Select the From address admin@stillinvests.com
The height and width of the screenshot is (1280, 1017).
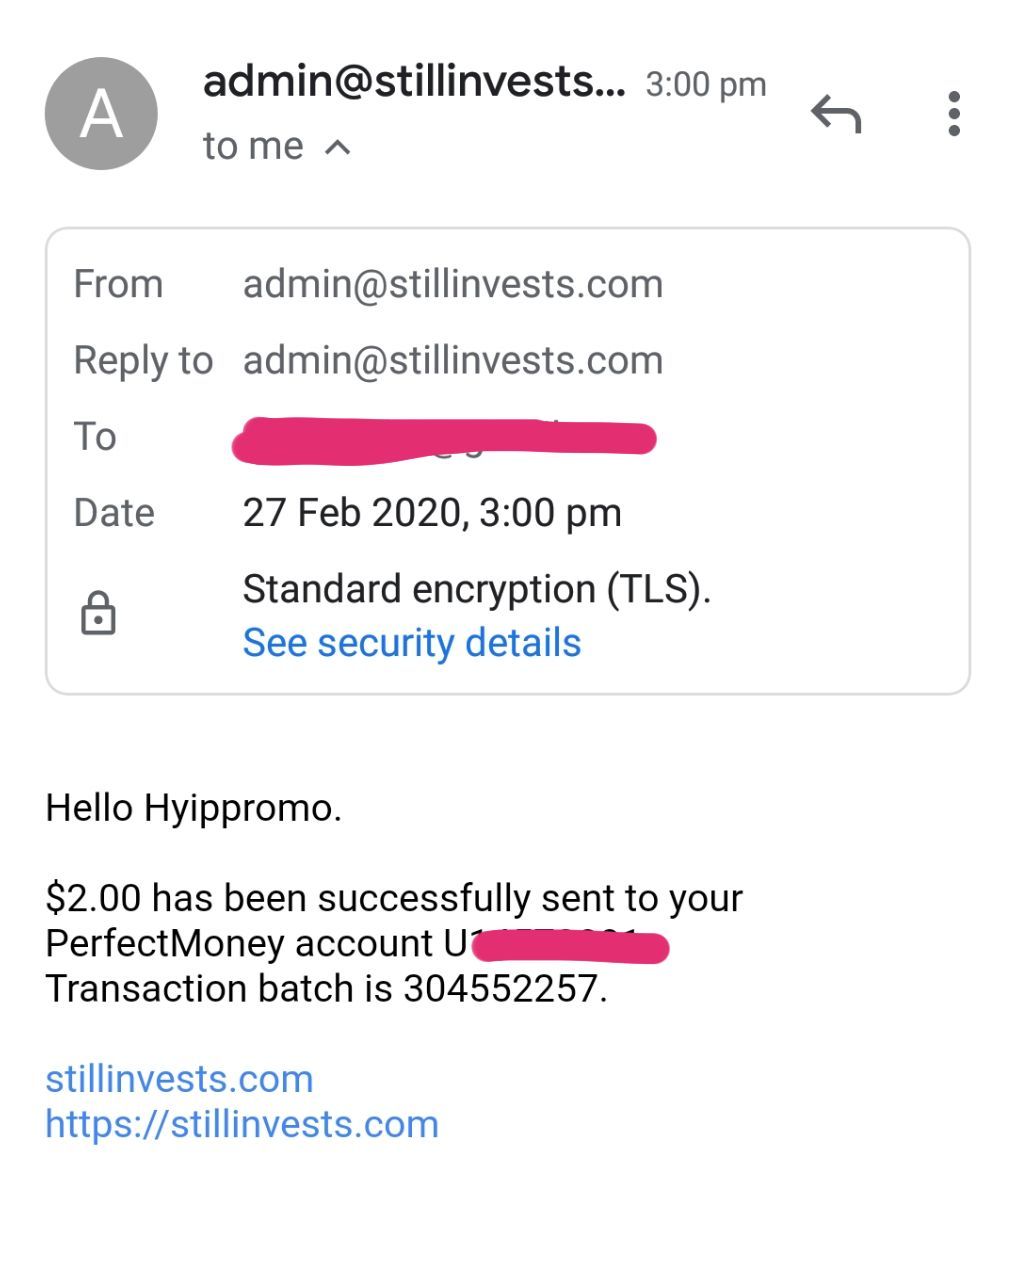pos(453,284)
